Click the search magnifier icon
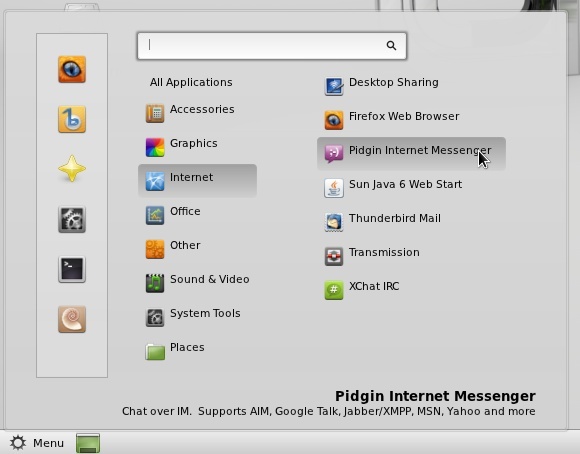Image resolution: width=580 pixels, height=454 pixels. (391, 46)
